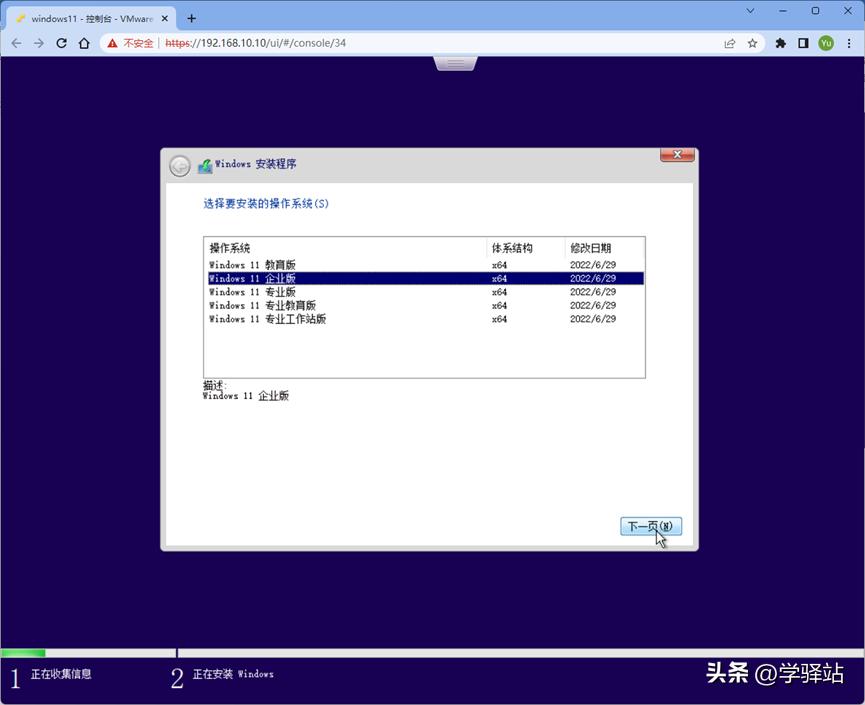The image size is (865, 705).
Task: Open the browser side panel icon
Action: tap(805, 43)
